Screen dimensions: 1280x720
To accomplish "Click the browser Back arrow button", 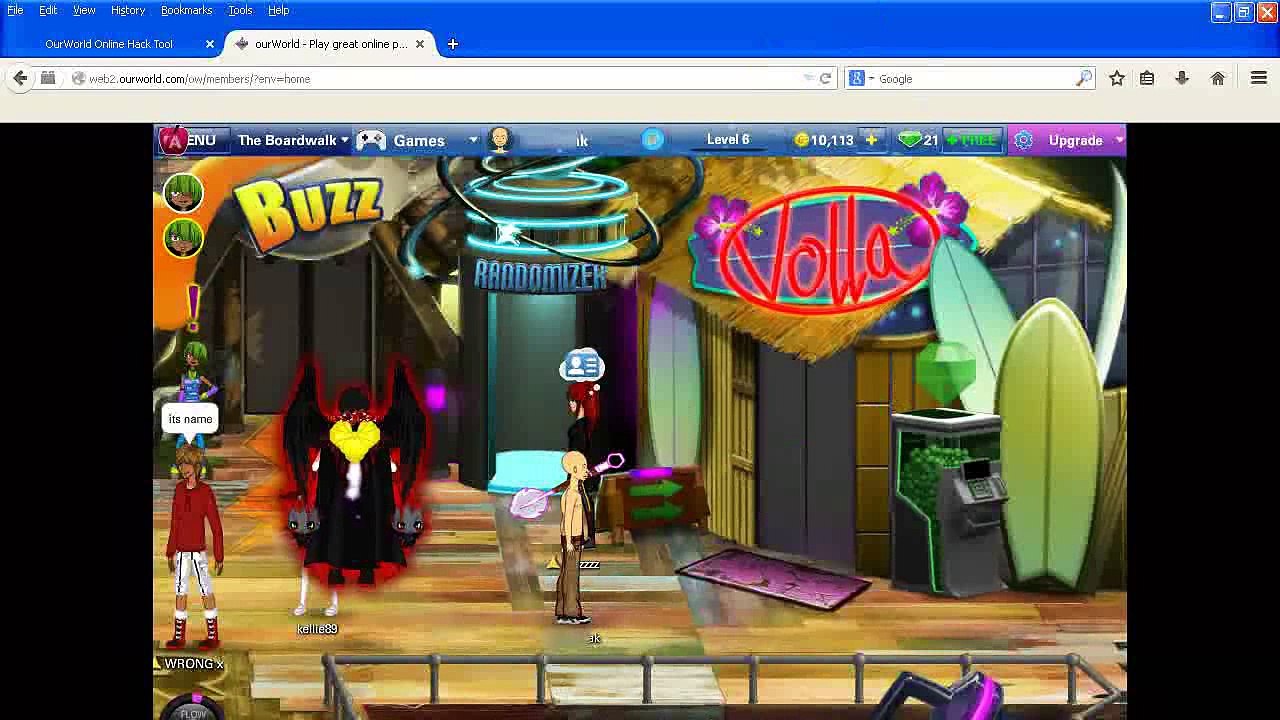I will [20, 78].
